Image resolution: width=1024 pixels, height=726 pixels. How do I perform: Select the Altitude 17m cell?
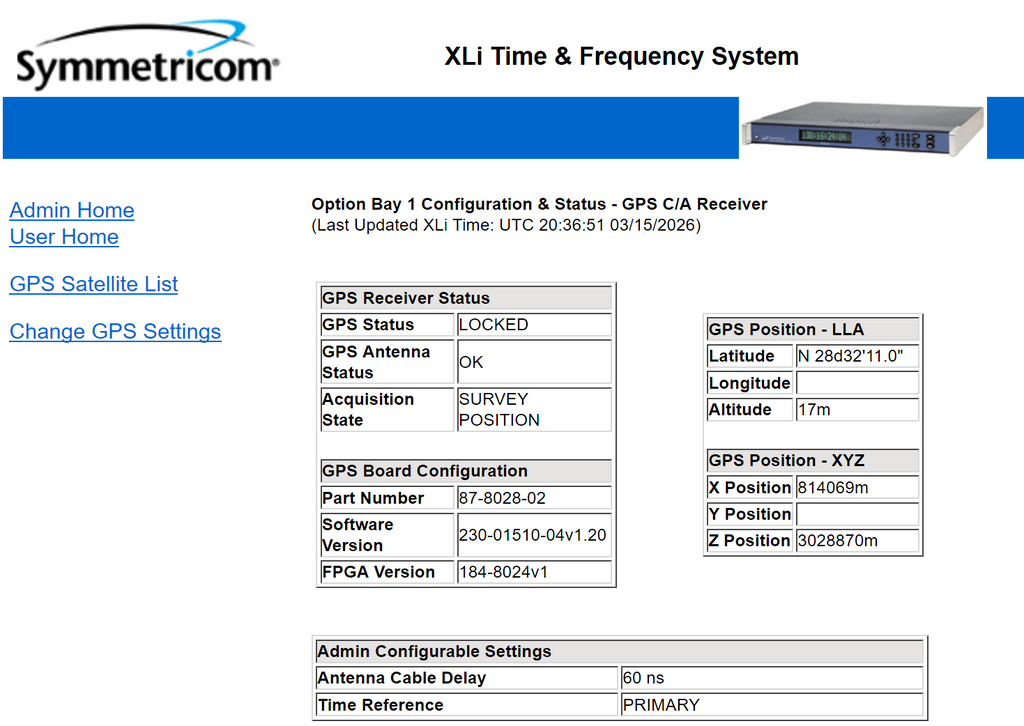(x=856, y=410)
